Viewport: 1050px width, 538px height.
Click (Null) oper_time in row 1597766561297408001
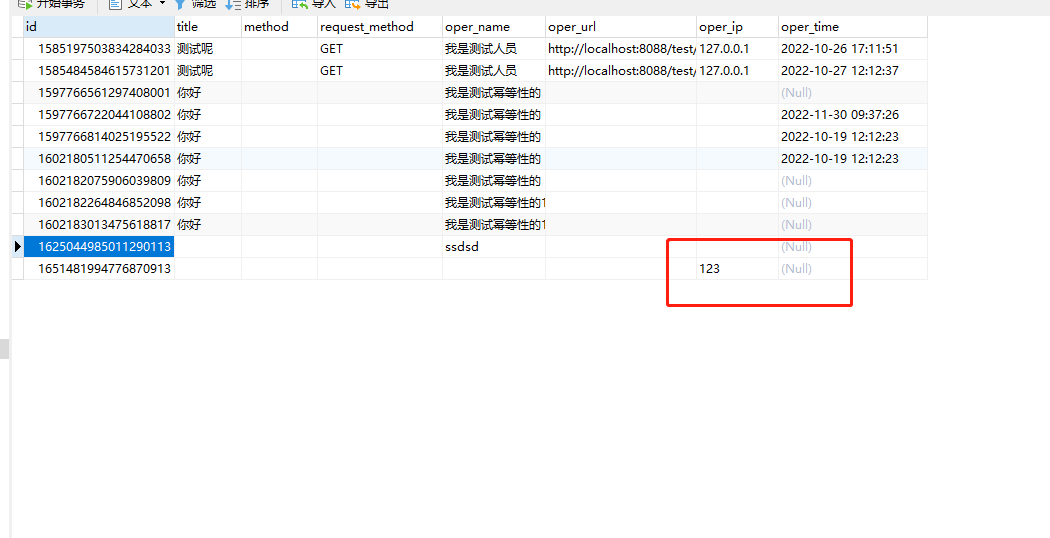(x=852, y=92)
